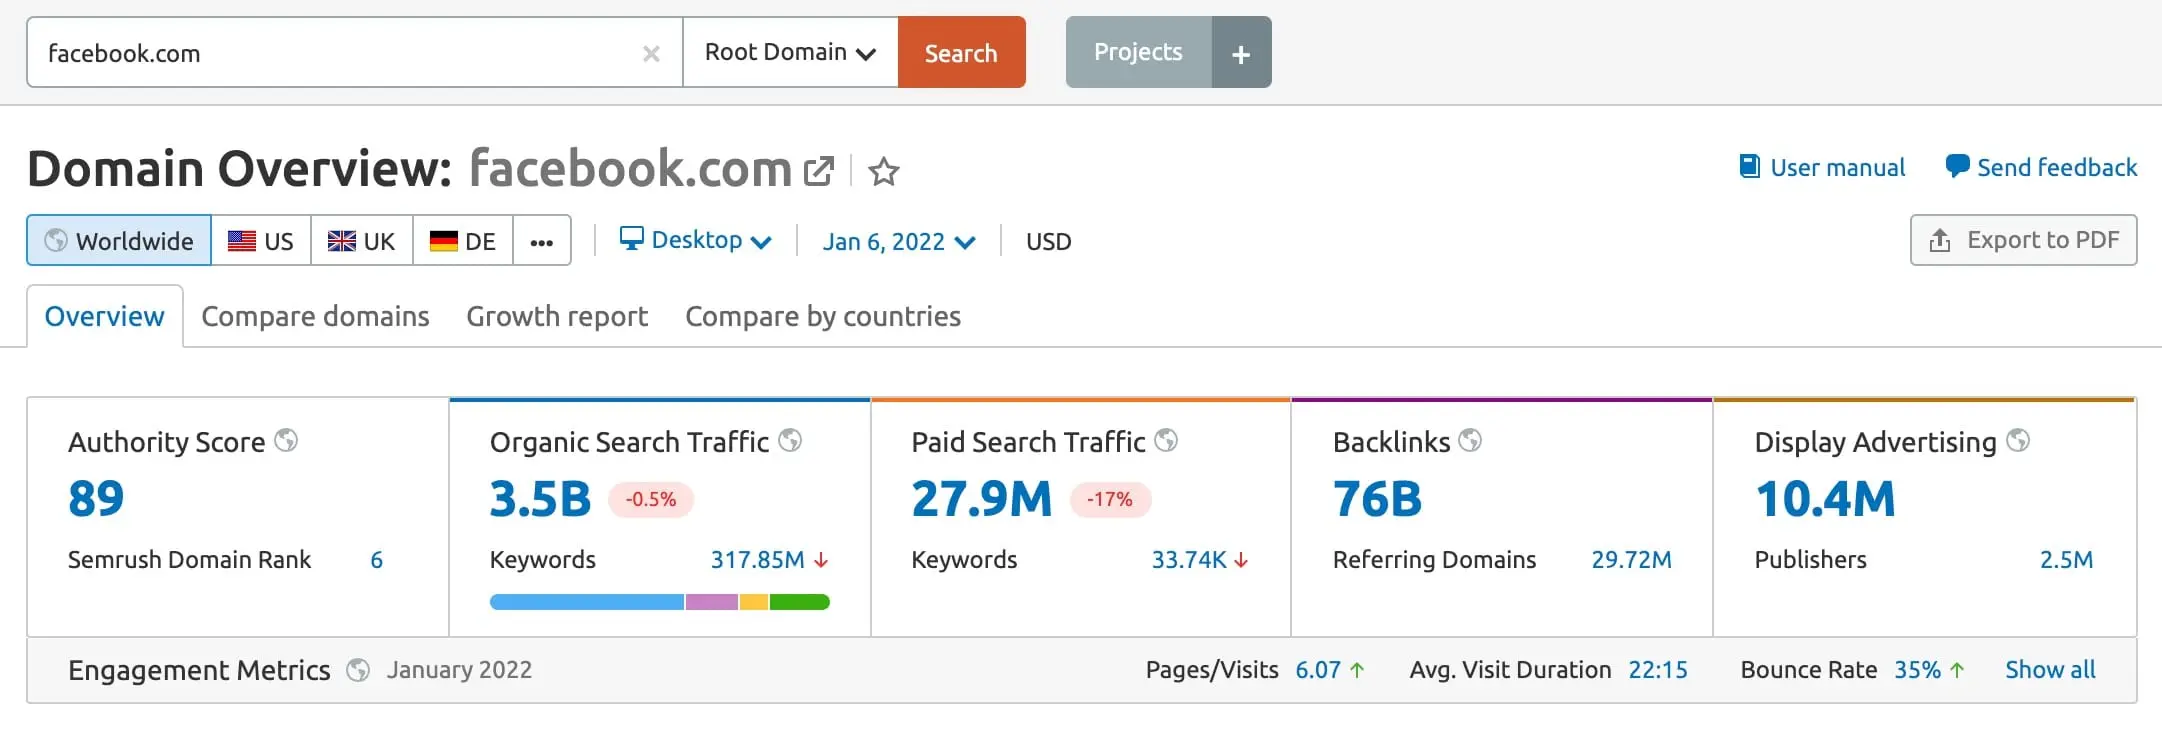
Task: Expand the Desktop device dropdown
Action: (x=696, y=241)
